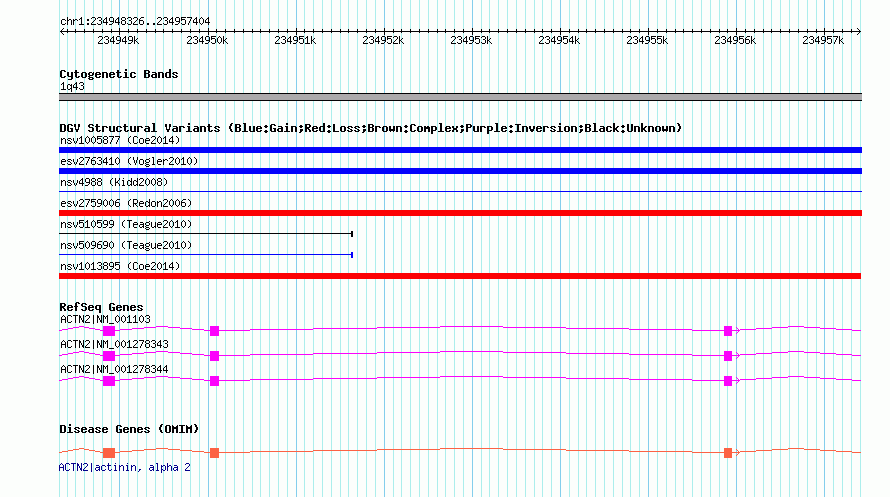
Task: Click the DGV Structural Variants track title
Action: (371, 128)
